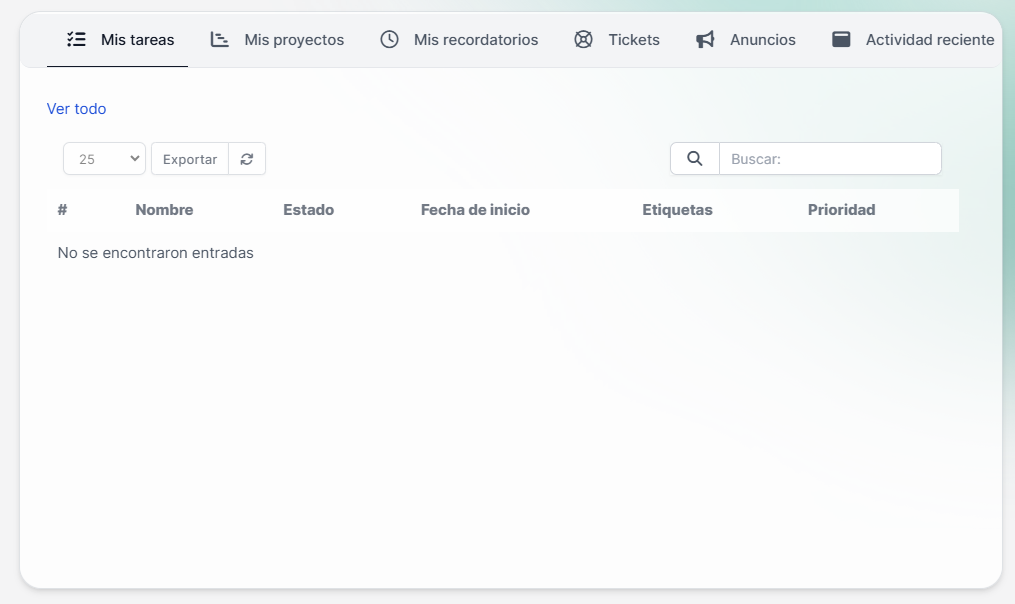Sort the table by Nombre
Screen dimensions: 1015x604
click(164, 210)
